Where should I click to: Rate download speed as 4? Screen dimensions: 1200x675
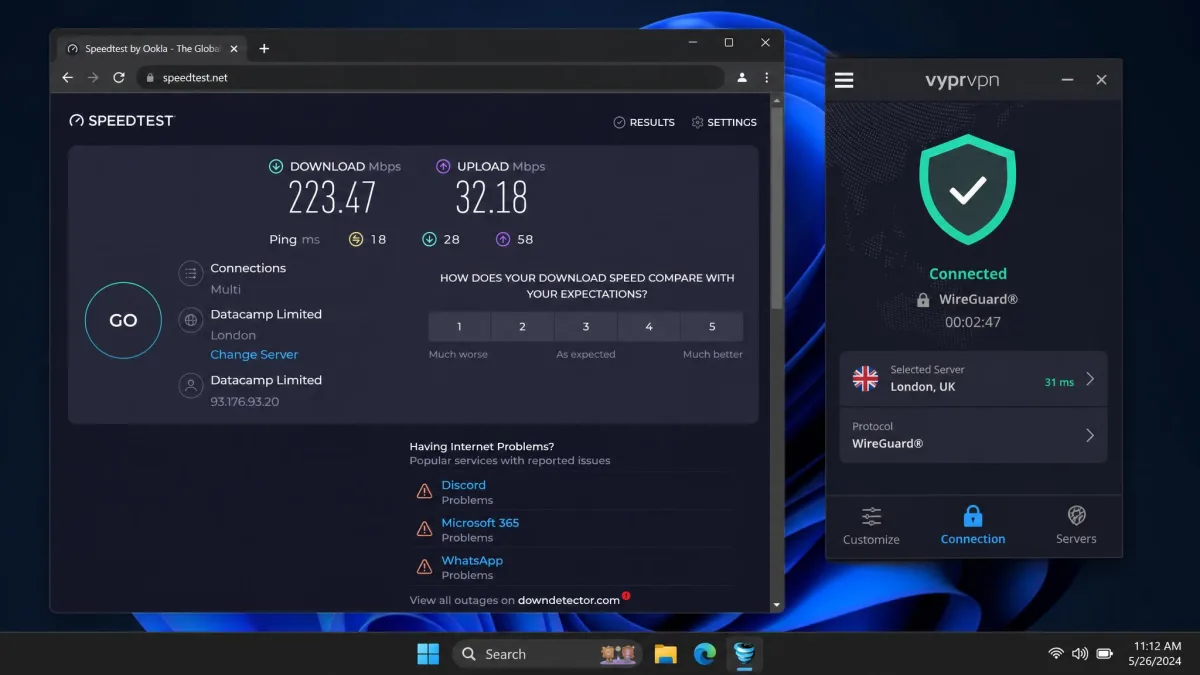tap(649, 327)
